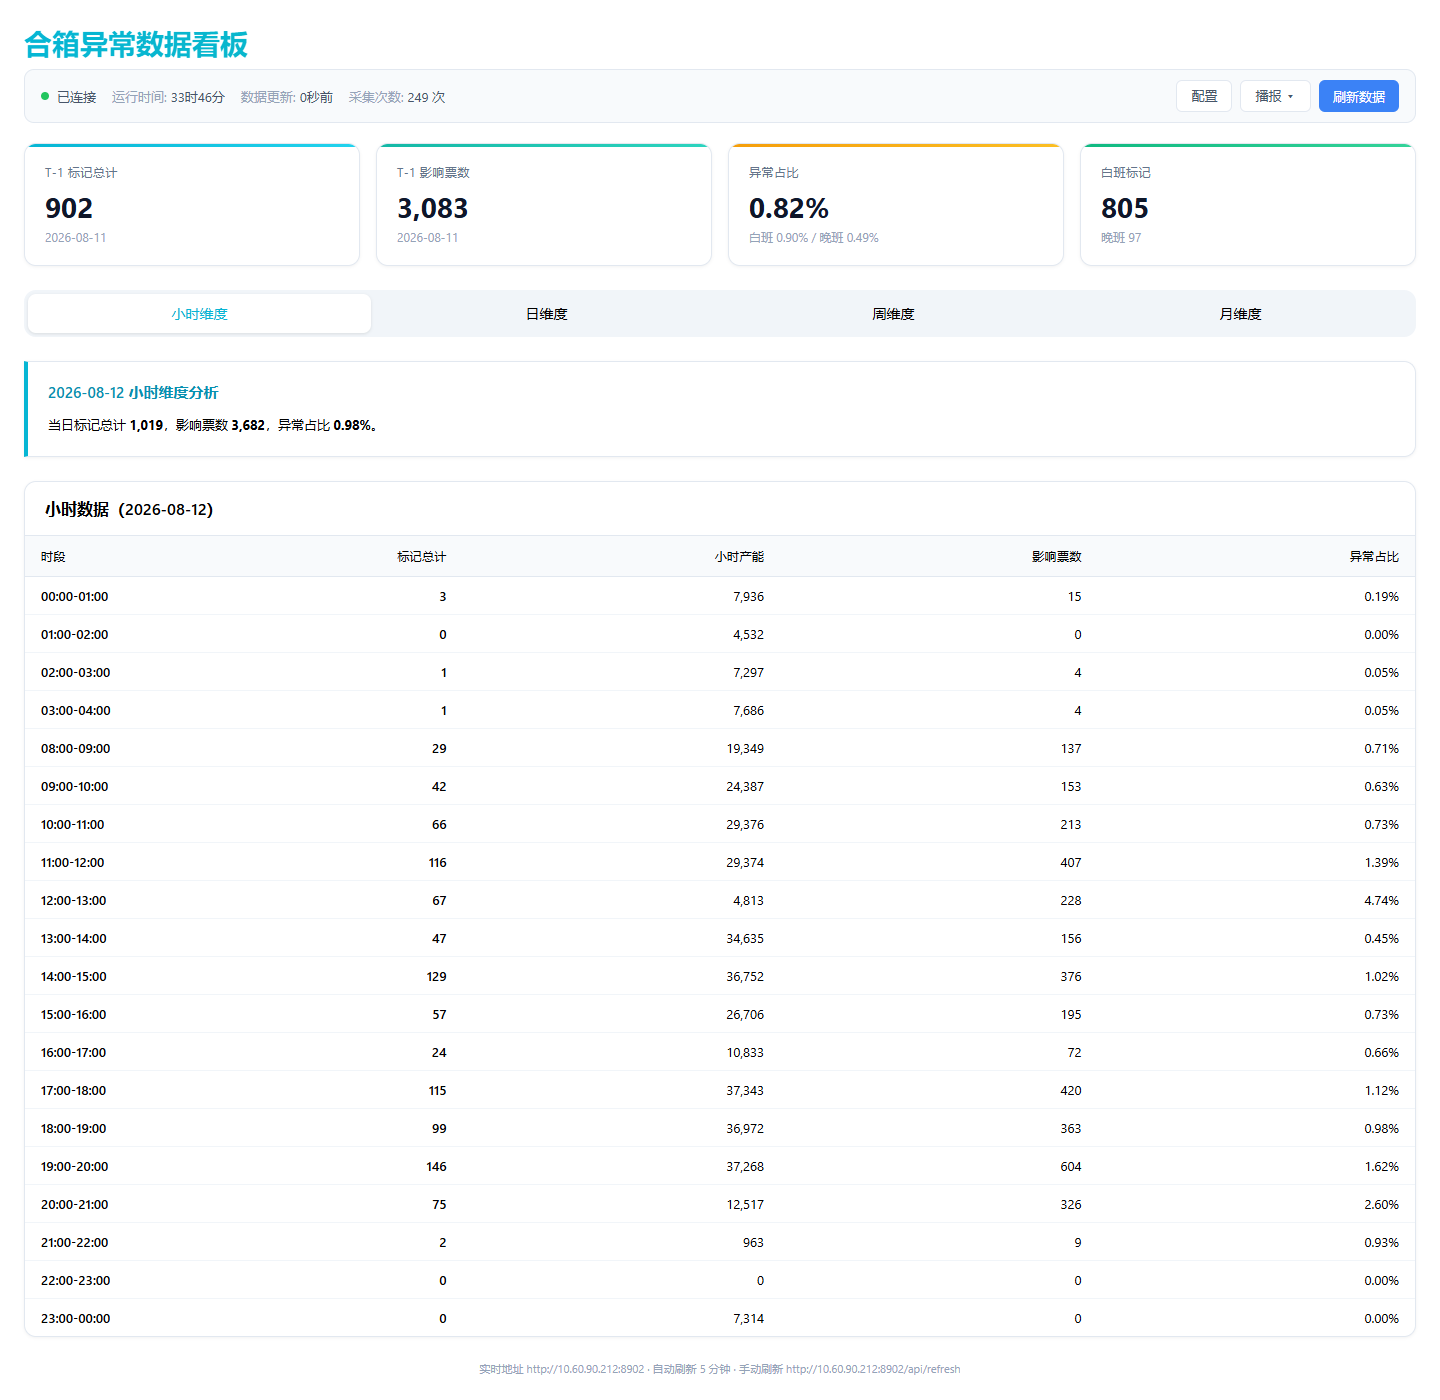Click the footer 实时地址 URL text
The width and height of the screenshot is (1440, 1400).
click(562, 1369)
